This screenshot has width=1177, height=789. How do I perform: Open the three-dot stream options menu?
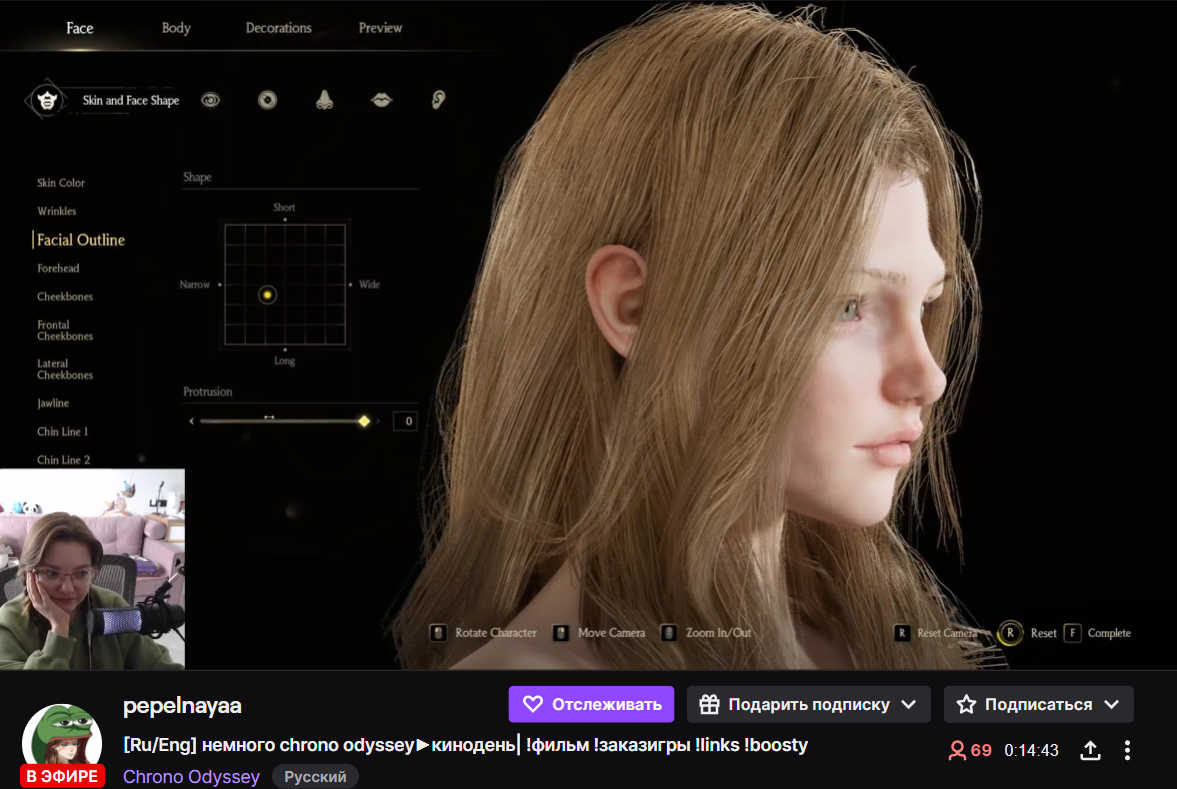click(1127, 750)
